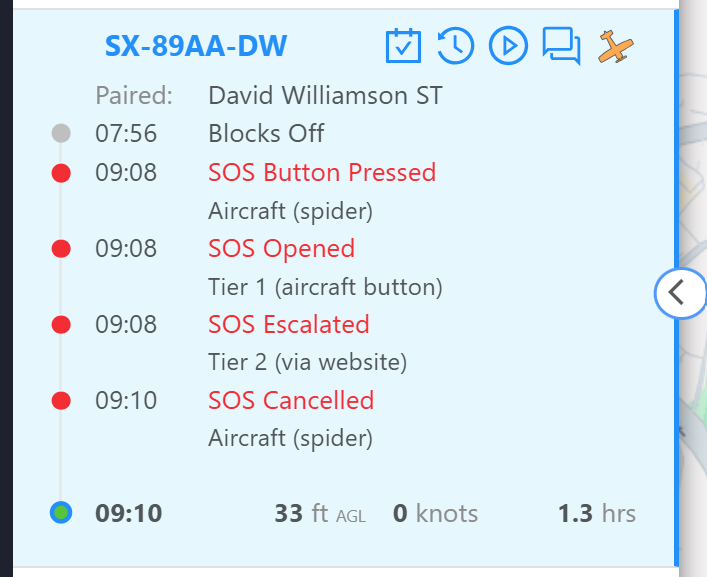Click the play replay button icon
The height and width of the screenshot is (577, 707).
pos(508,46)
